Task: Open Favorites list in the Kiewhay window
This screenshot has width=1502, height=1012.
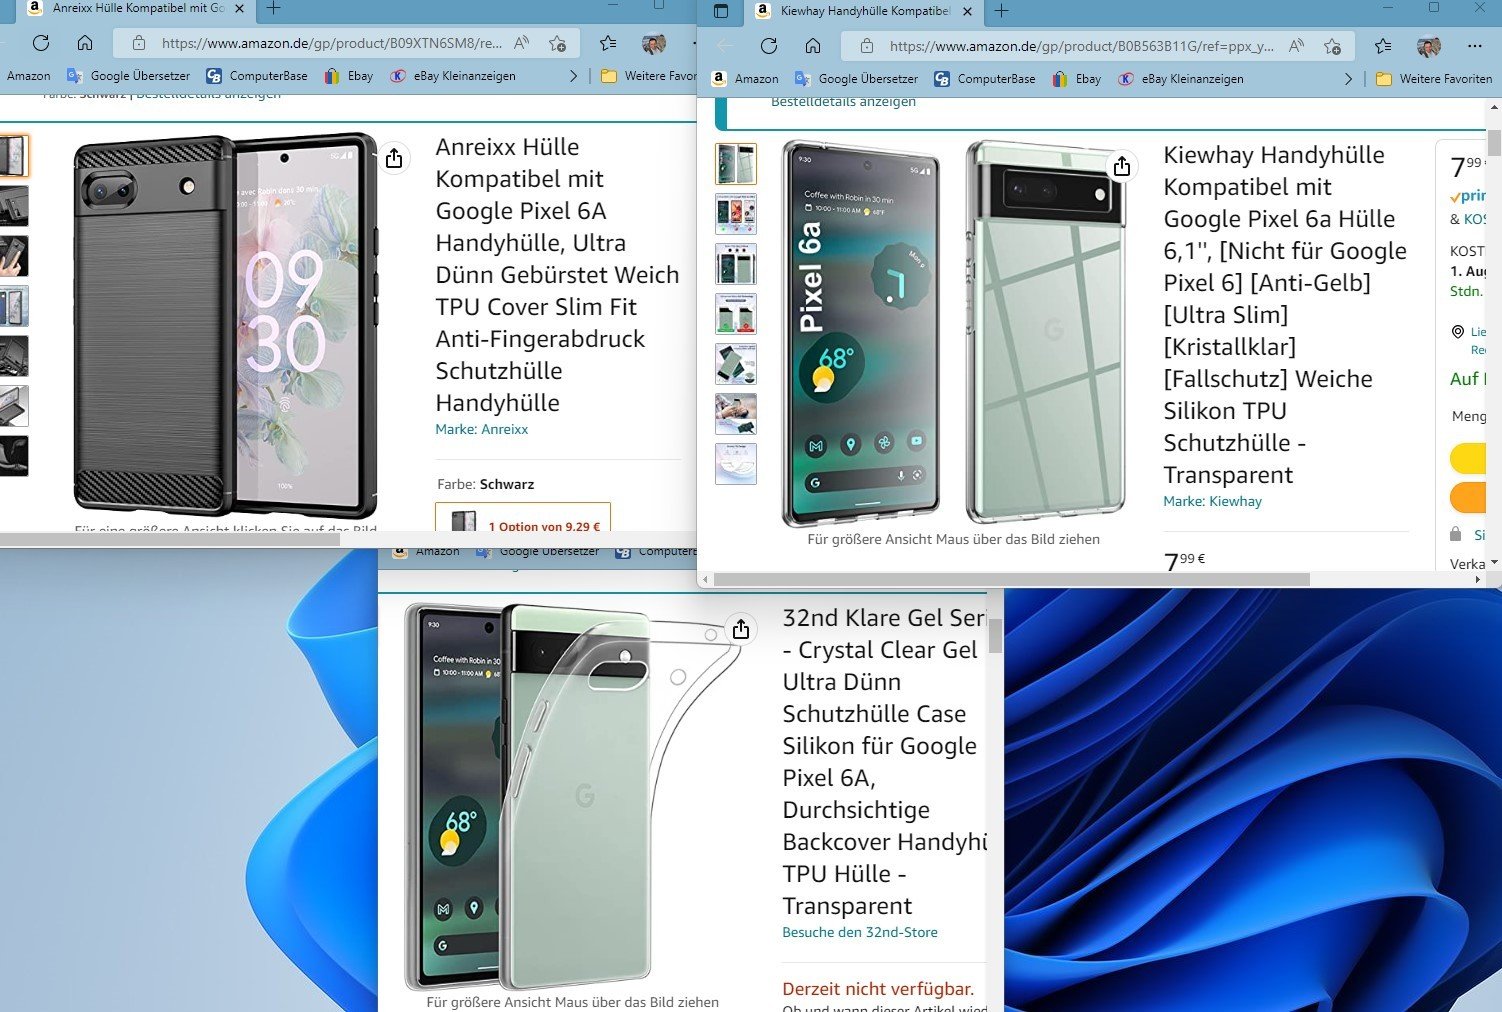Action: (1383, 46)
